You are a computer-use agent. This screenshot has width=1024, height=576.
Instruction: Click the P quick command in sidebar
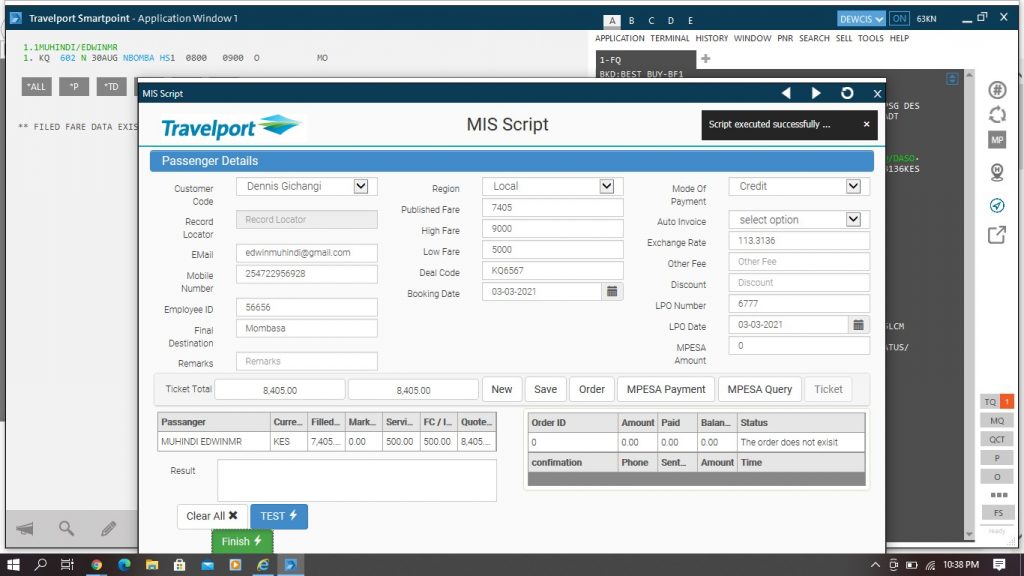click(997, 458)
